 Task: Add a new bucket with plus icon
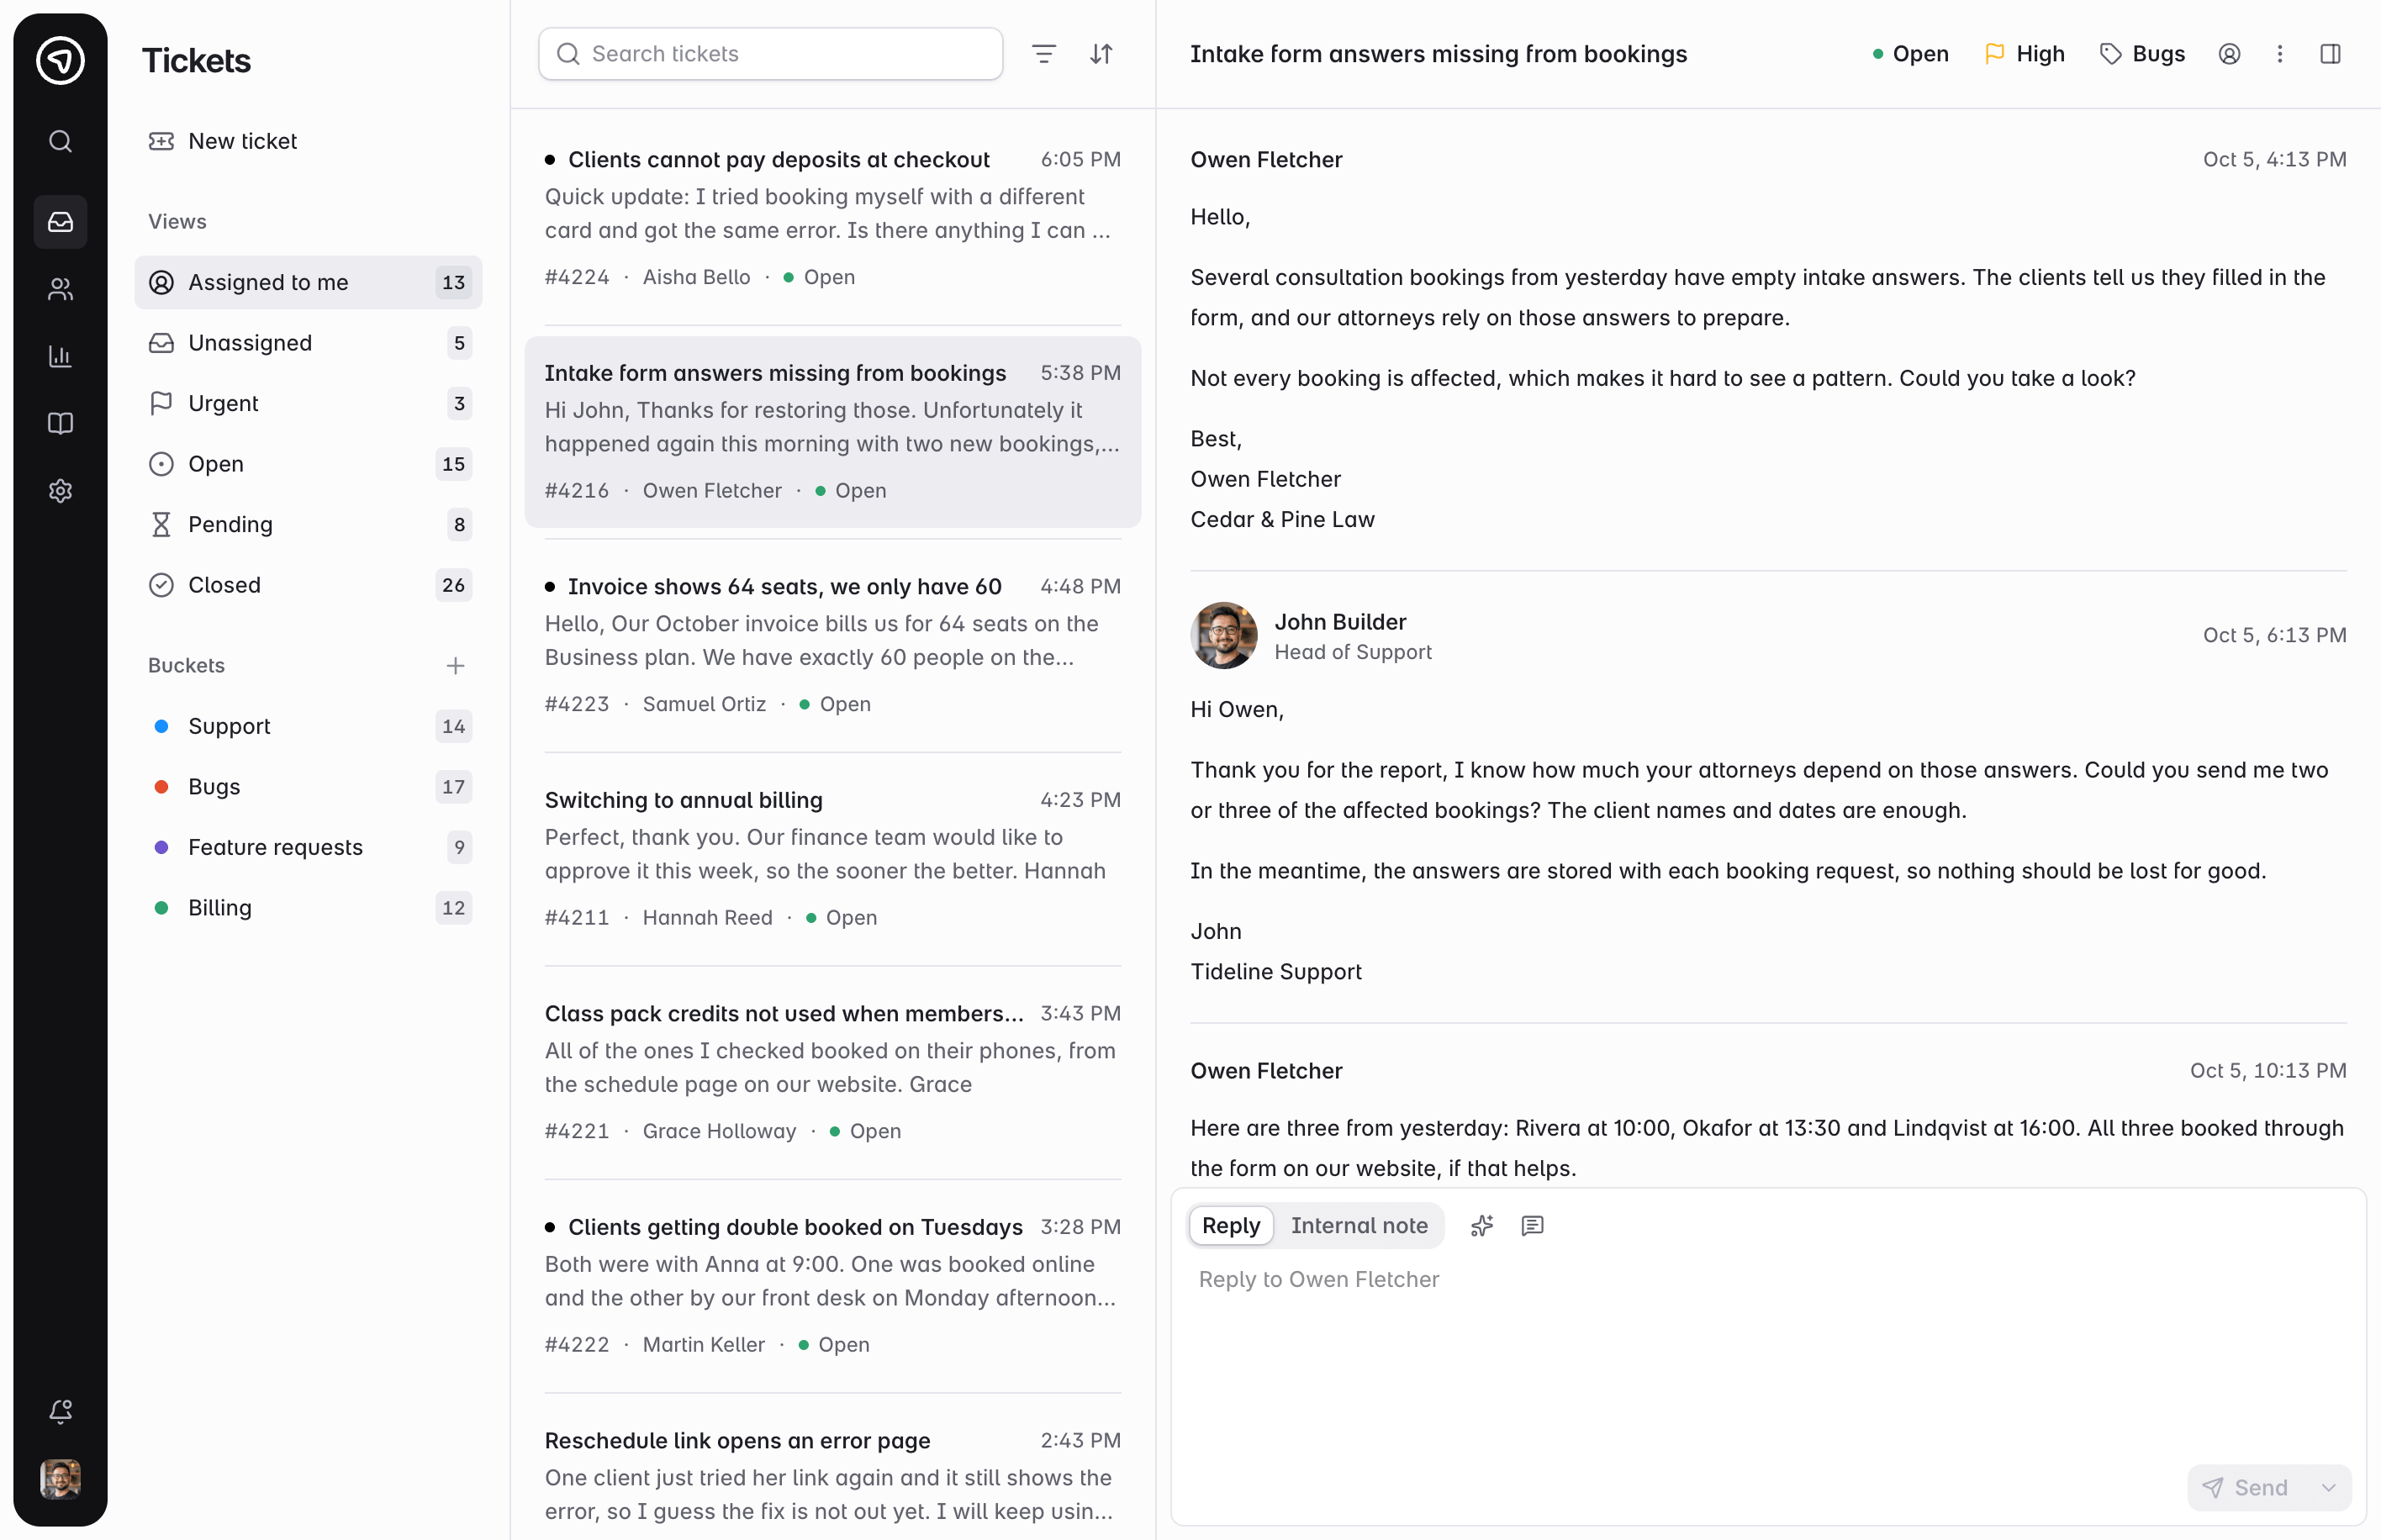tap(455, 665)
